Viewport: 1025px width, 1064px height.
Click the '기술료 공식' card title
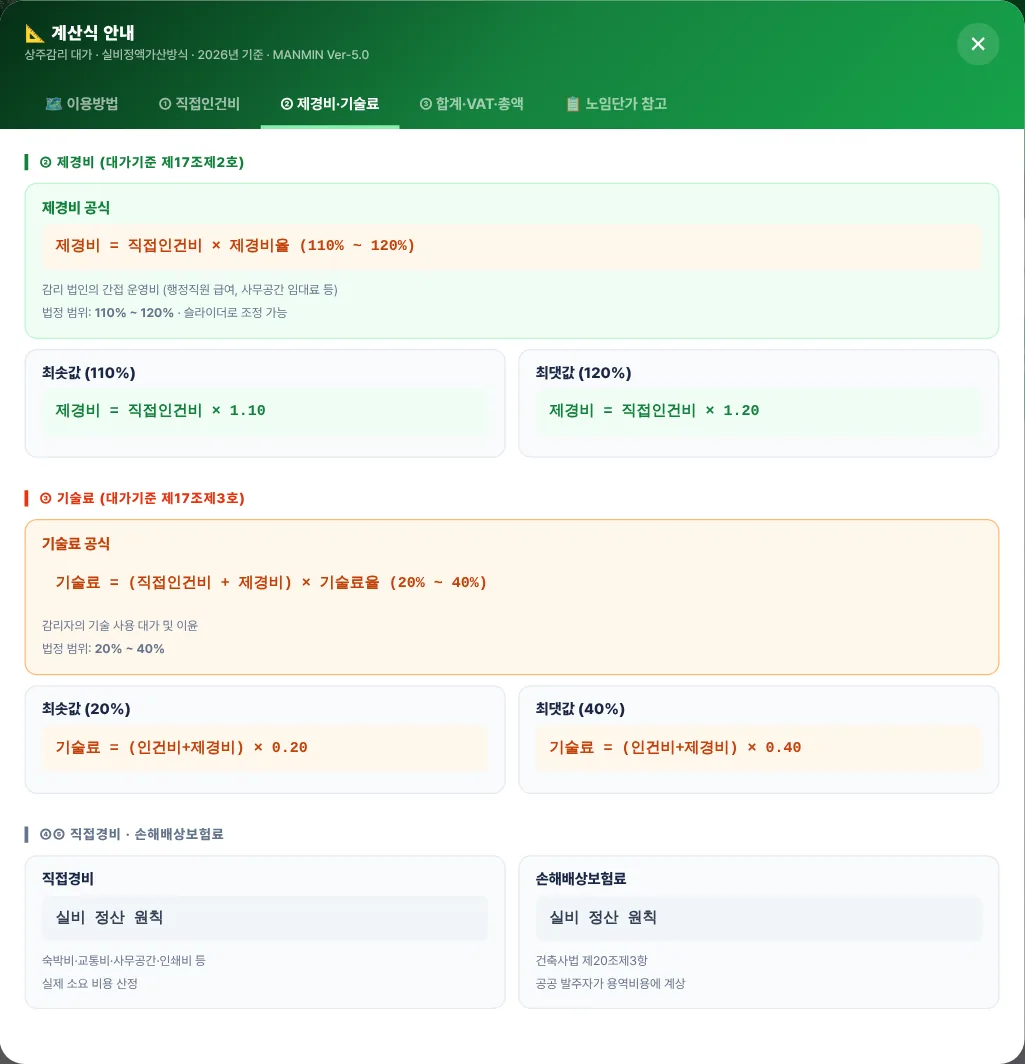coord(76,544)
